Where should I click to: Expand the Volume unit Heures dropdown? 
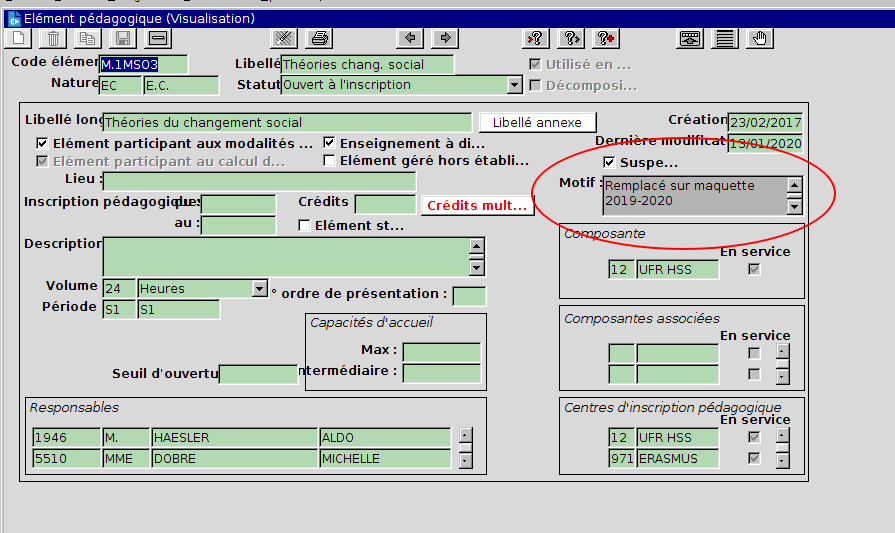[x=260, y=289]
